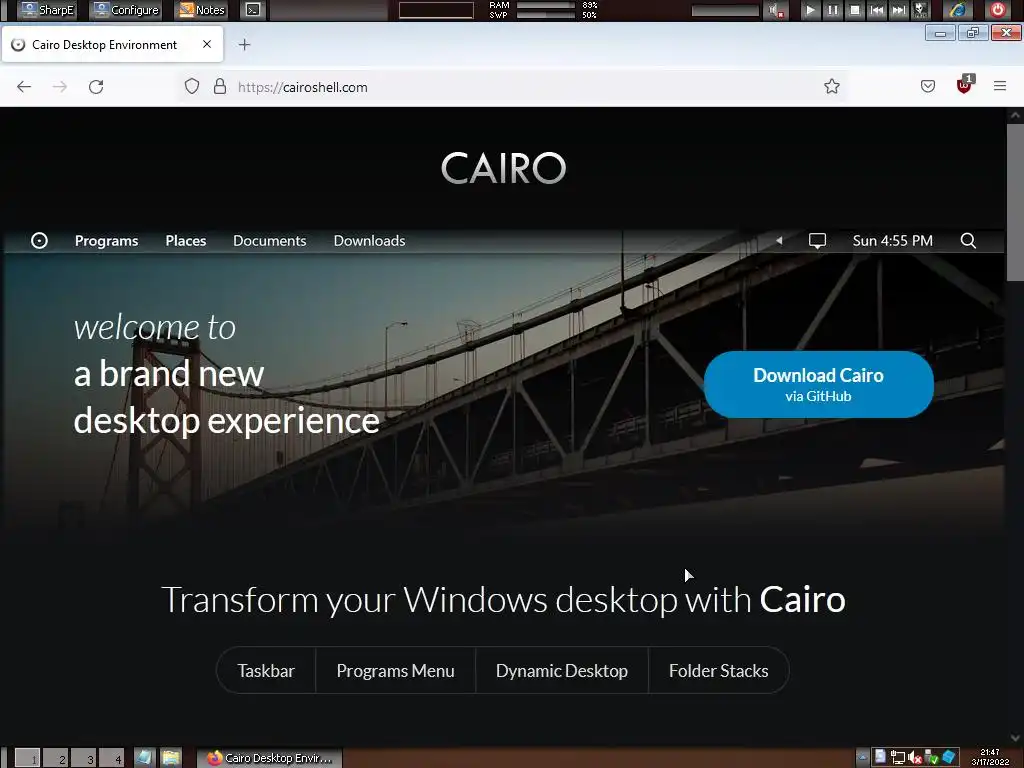Viewport: 1024px width, 768px height.
Task: Click the network tray icon
Action: point(898,758)
